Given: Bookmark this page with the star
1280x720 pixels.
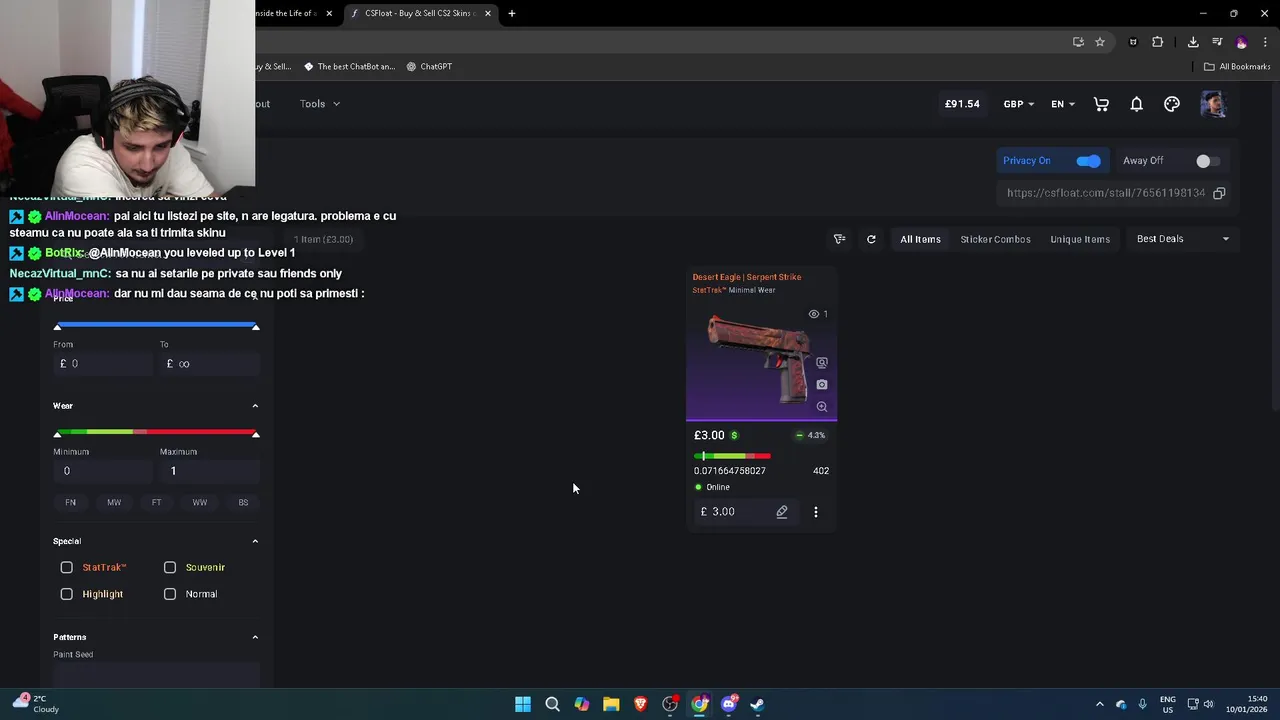Looking at the screenshot, I should coord(1100,42).
